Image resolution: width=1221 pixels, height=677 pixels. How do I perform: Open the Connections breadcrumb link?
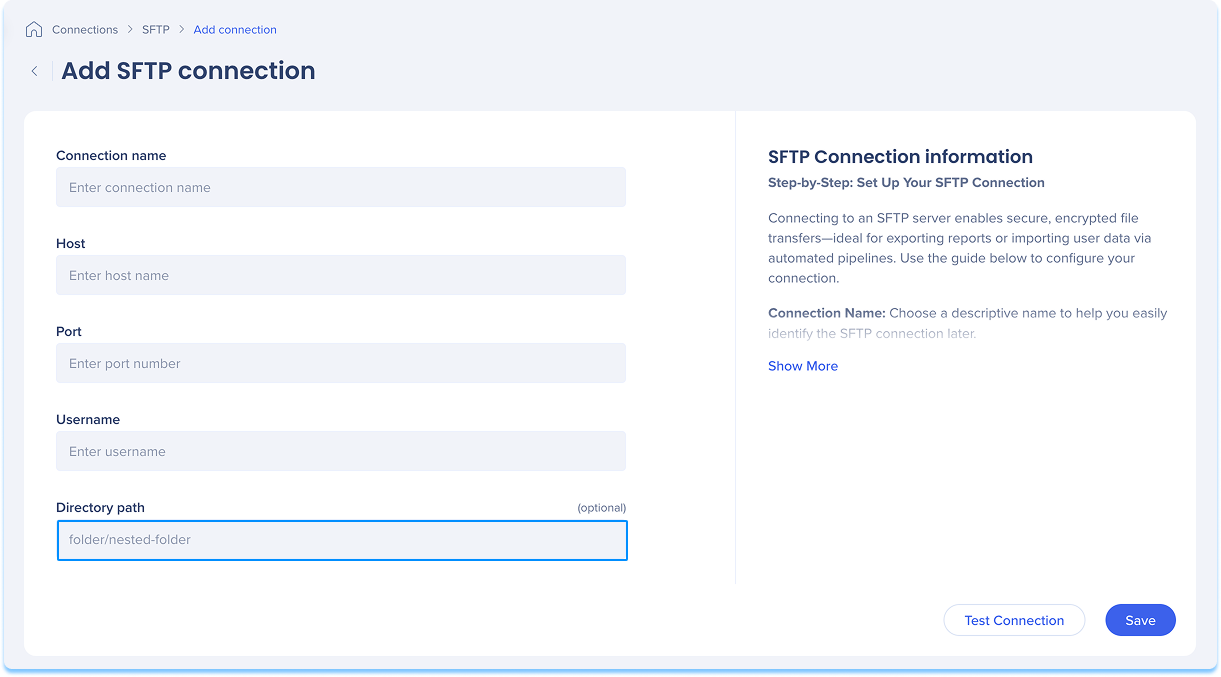(x=85, y=30)
